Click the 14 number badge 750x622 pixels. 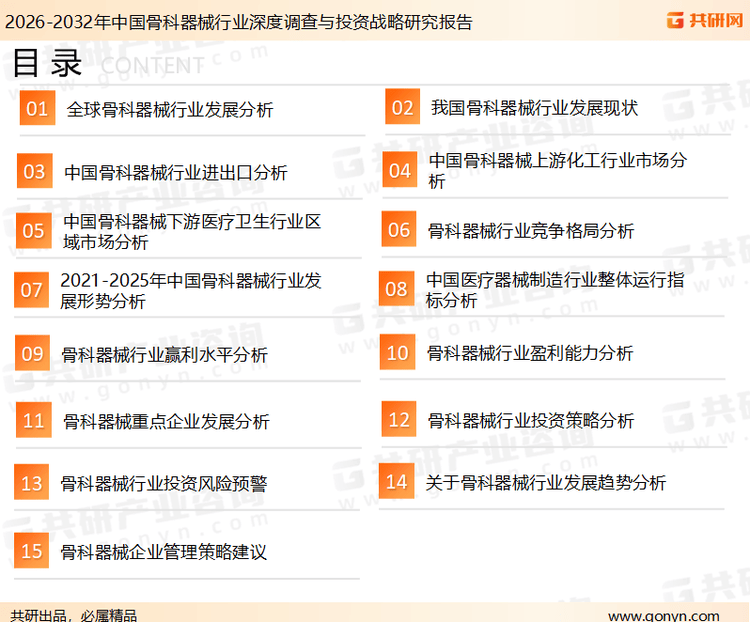pos(397,482)
